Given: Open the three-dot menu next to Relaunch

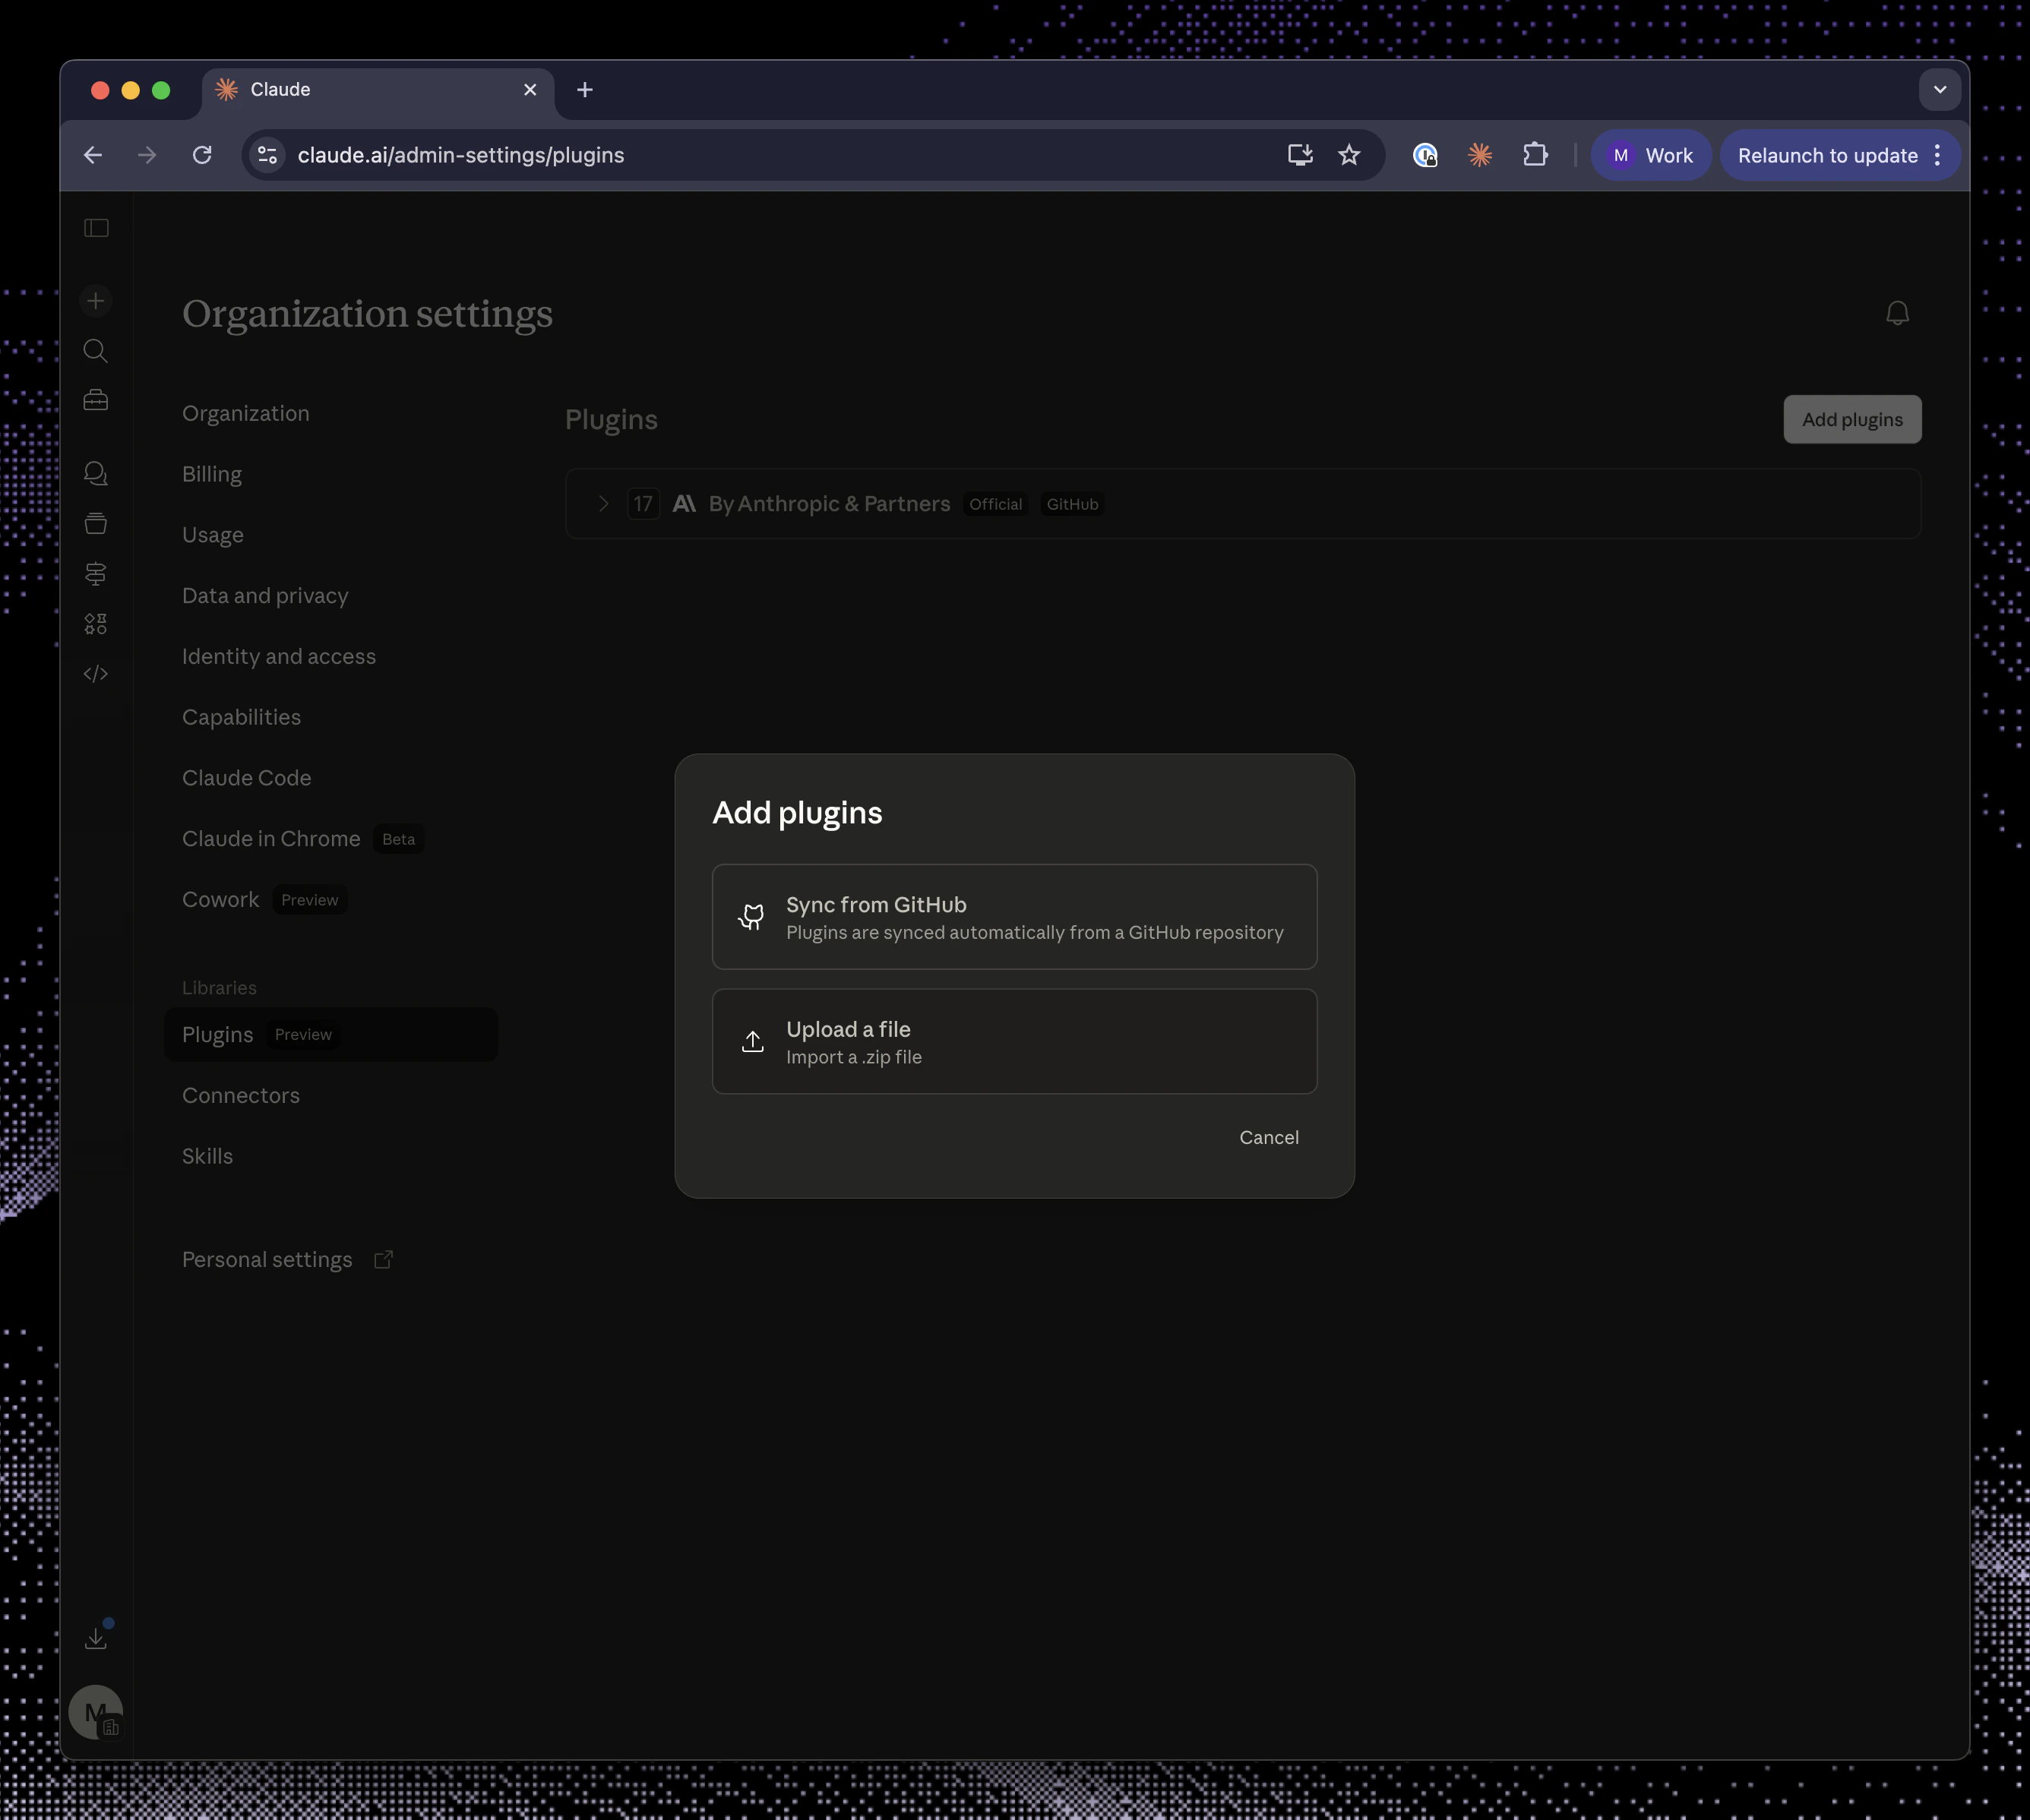Looking at the screenshot, I should [x=1937, y=155].
